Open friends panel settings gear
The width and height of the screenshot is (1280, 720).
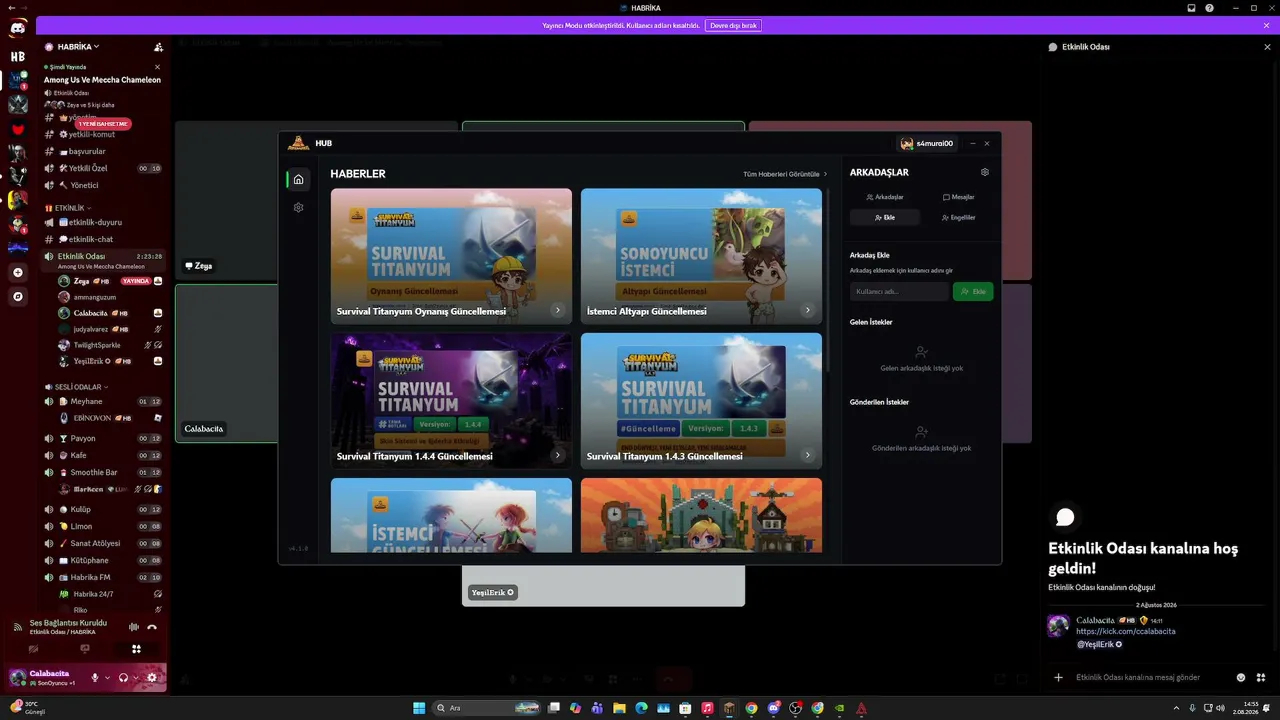coord(985,172)
